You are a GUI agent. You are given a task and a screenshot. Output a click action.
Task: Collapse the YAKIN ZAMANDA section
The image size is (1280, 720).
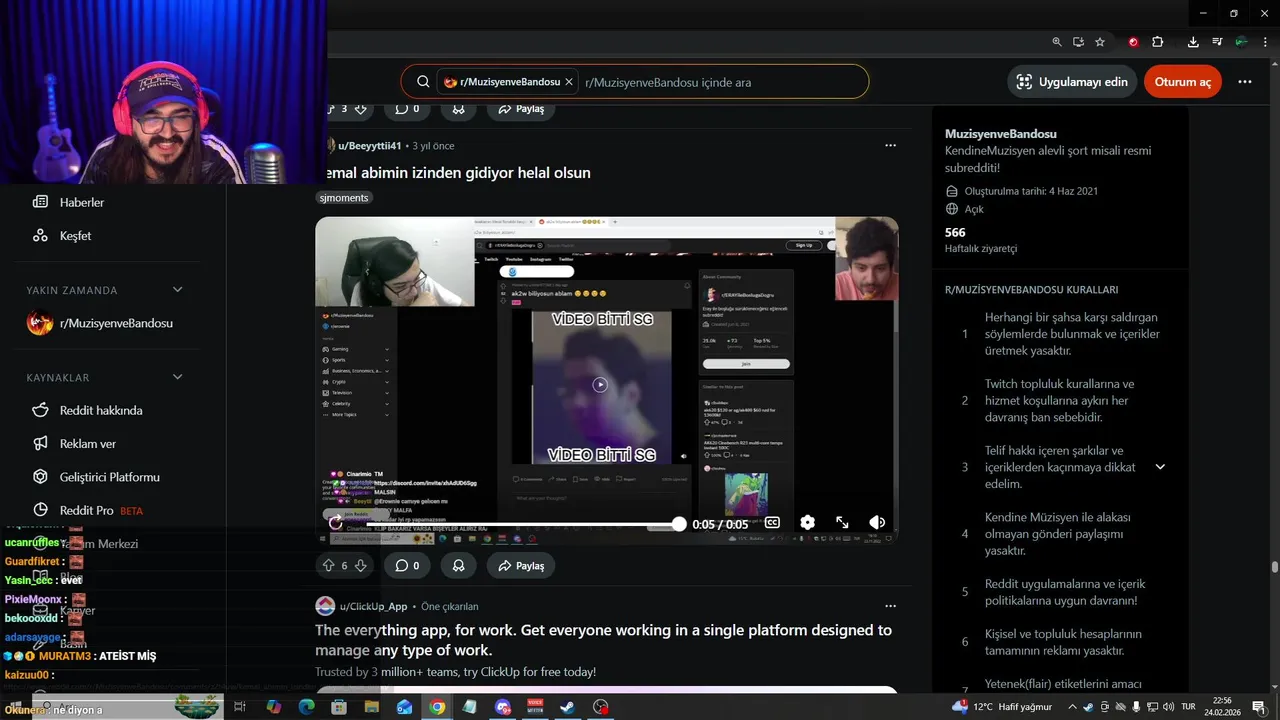point(178,290)
